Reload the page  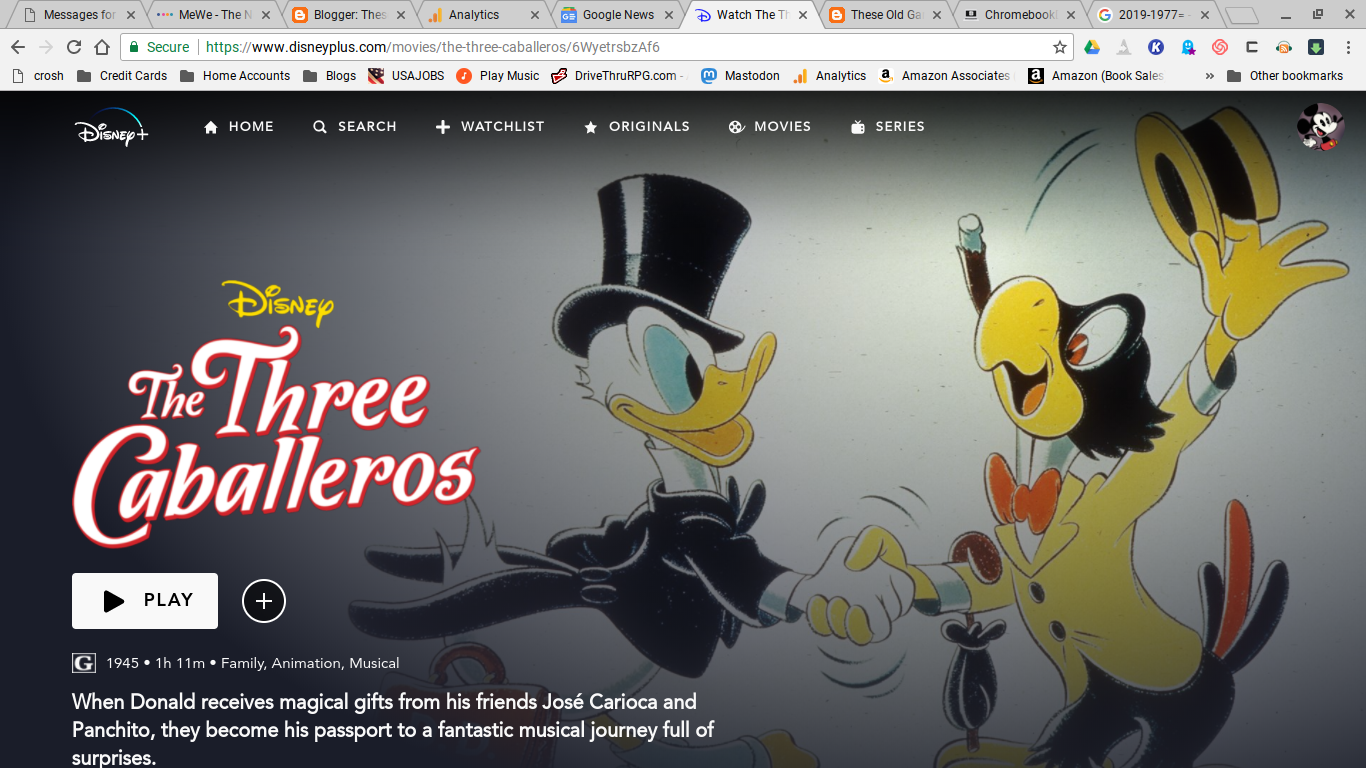(74, 47)
